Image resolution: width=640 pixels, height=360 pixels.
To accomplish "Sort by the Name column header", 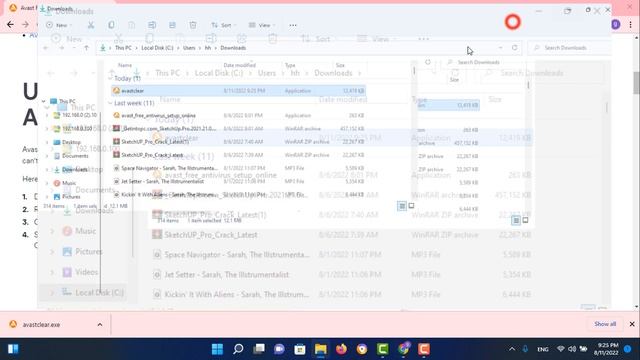I will (x=125, y=65).
